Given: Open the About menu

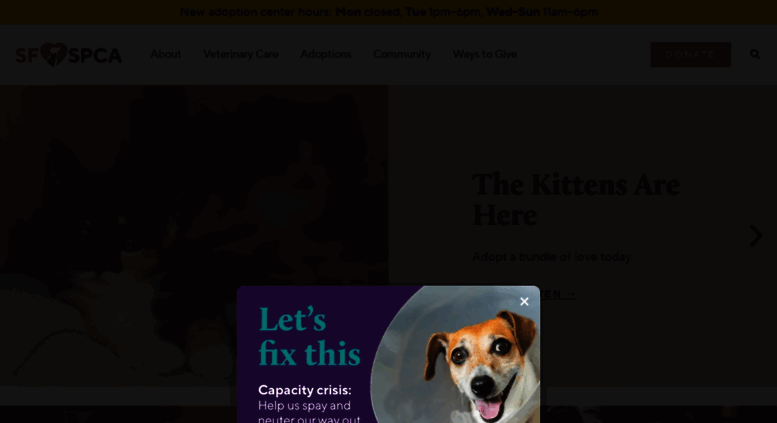Looking at the screenshot, I should point(166,54).
